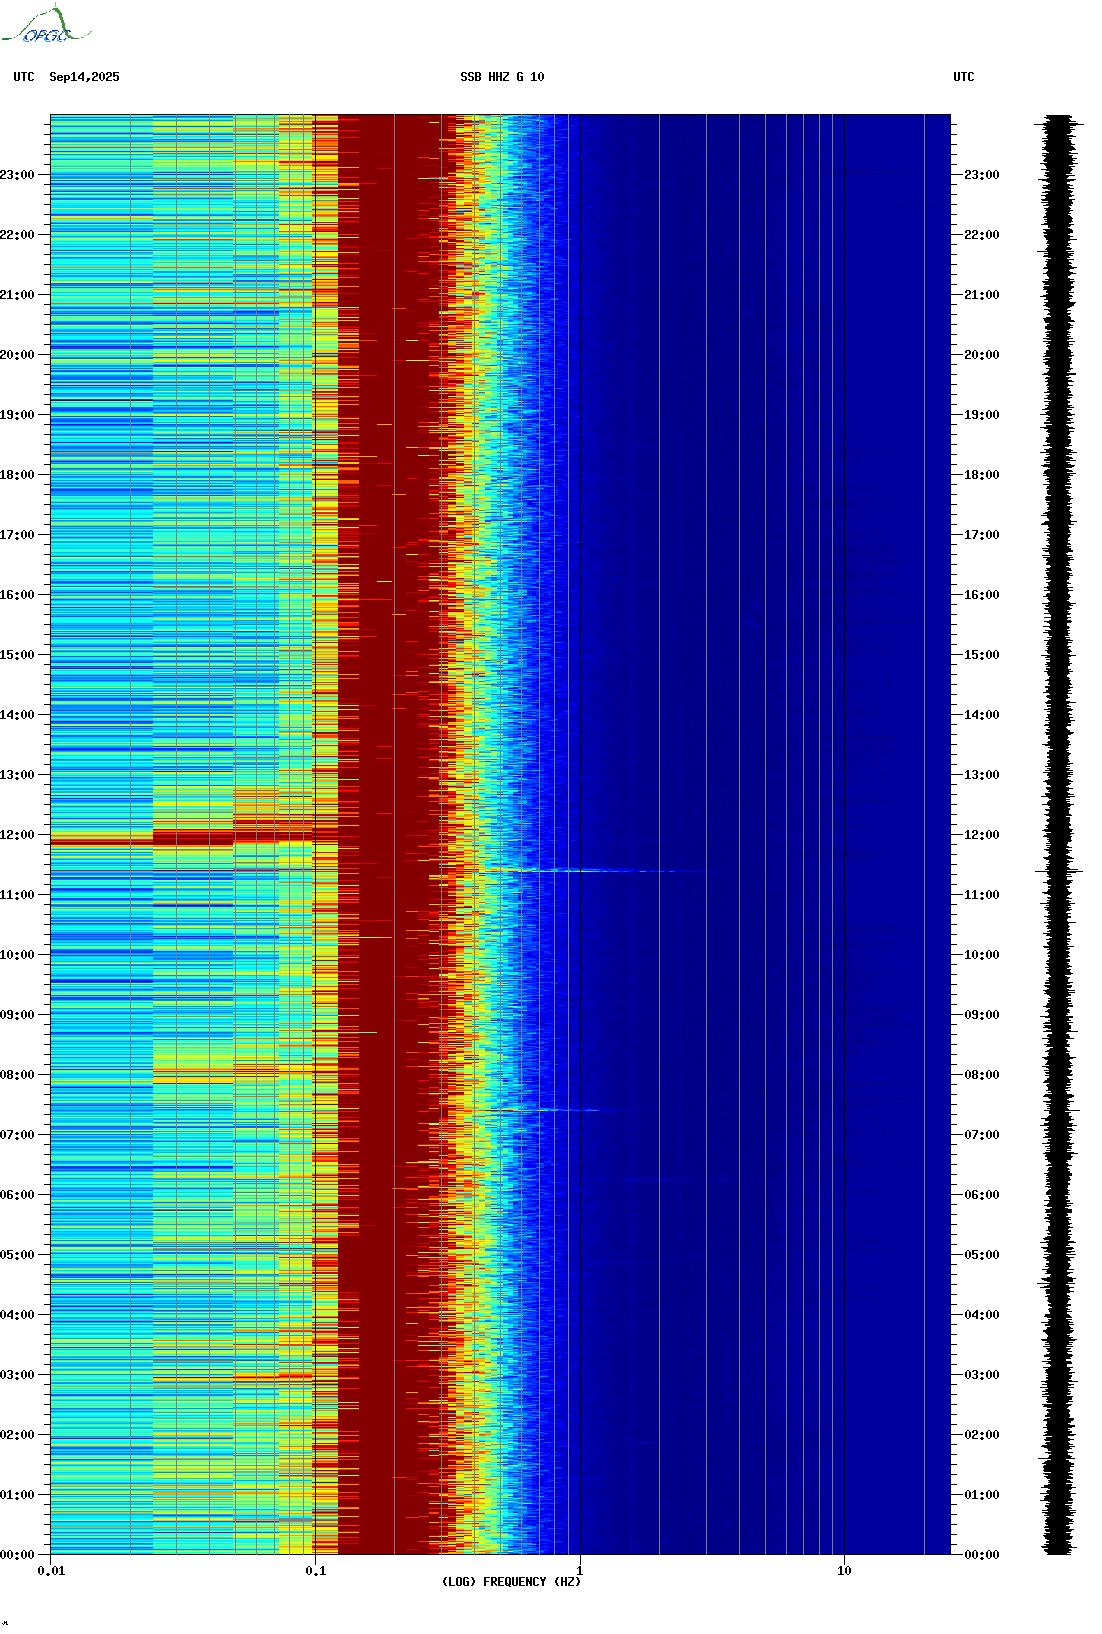The width and height of the screenshot is (1102, 1634).
Task: Click the horizontal event streak near 11:30
Action: (595, 870)
